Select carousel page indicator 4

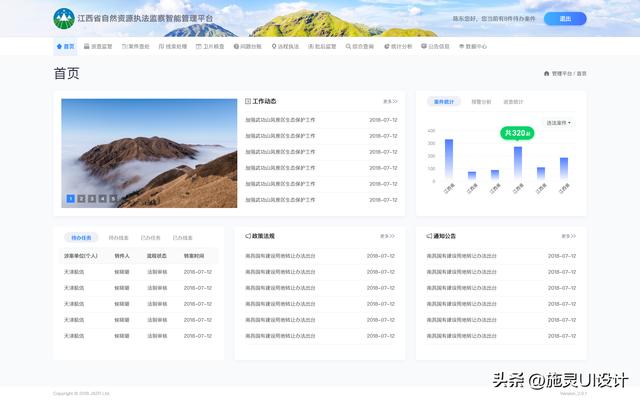102,198
